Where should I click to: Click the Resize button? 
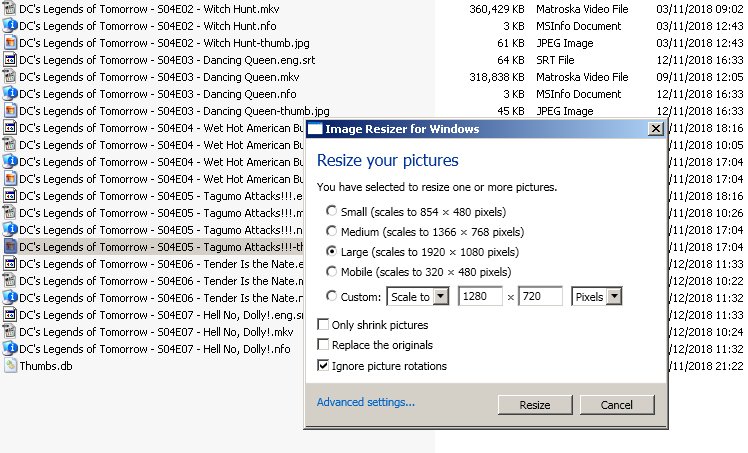click(x=535, y=405)
